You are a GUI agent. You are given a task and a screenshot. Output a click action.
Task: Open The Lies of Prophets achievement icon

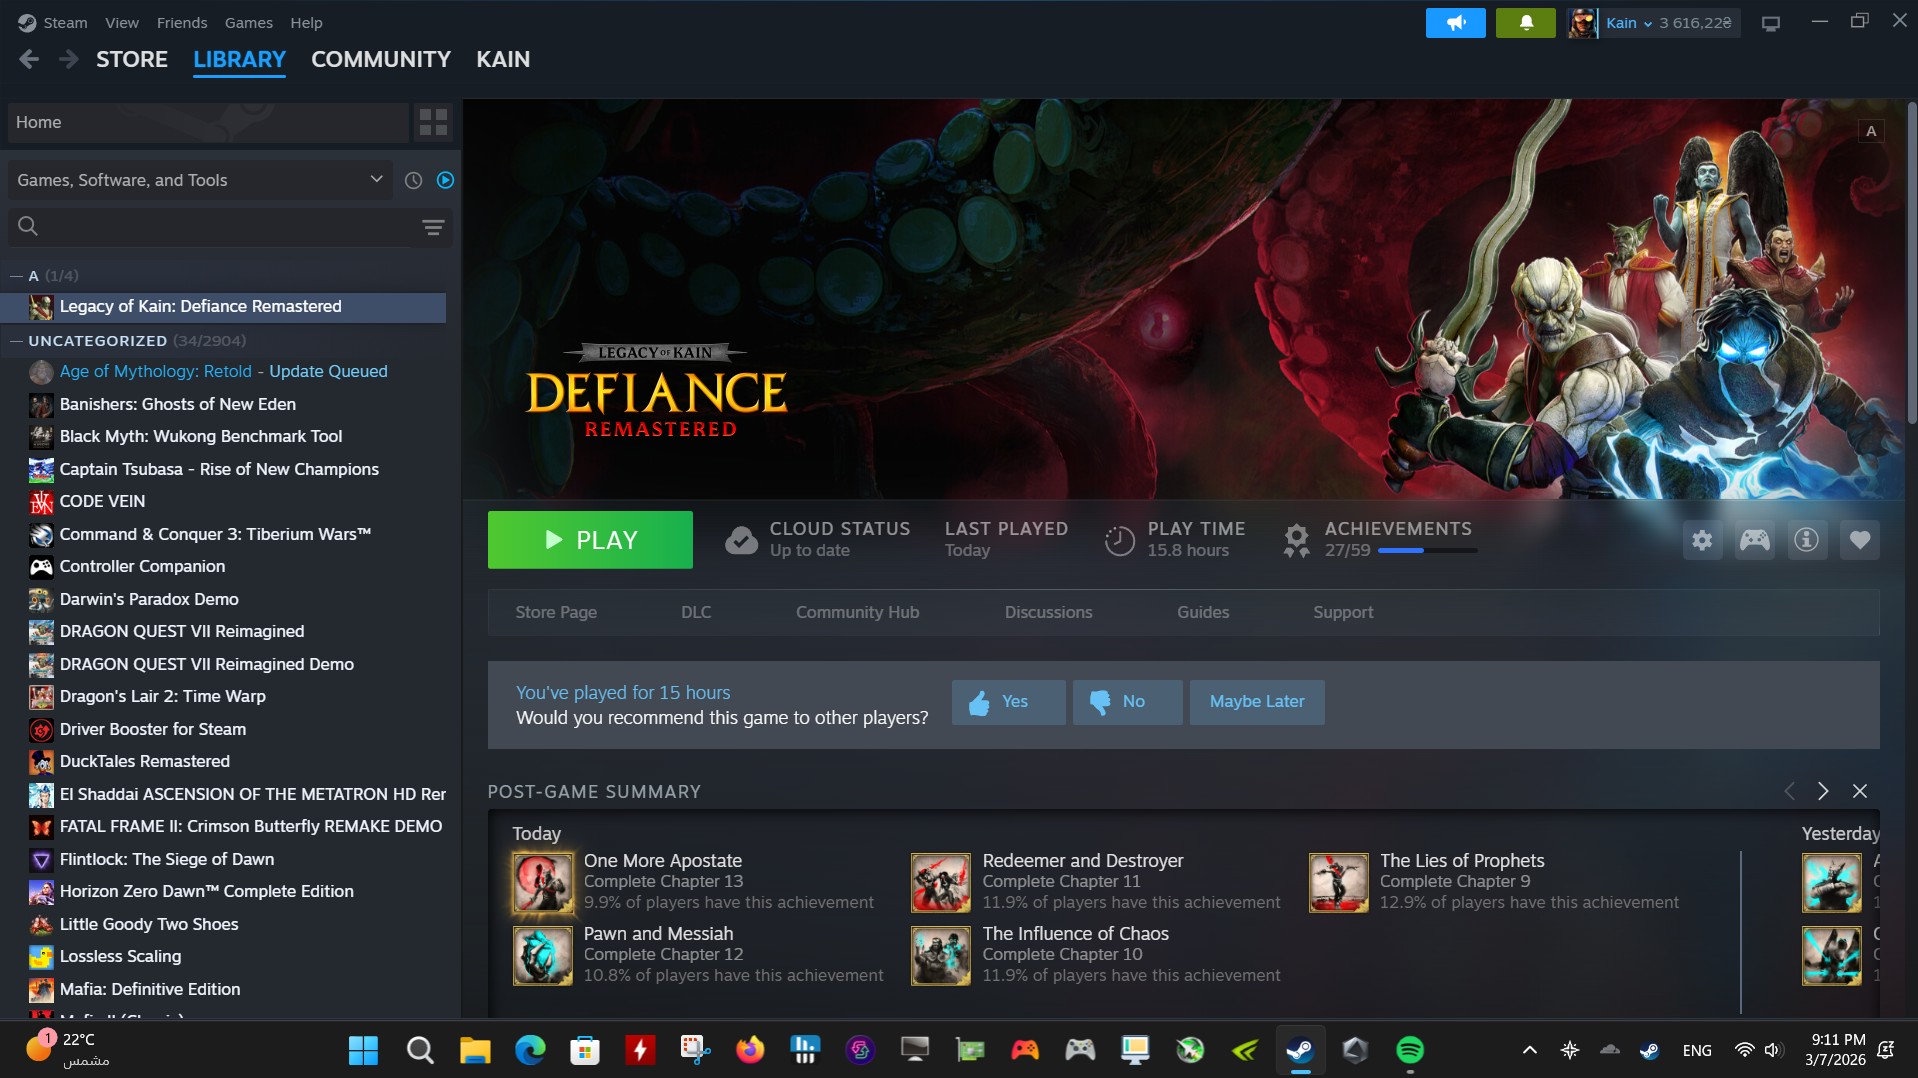coord(1338,882)
